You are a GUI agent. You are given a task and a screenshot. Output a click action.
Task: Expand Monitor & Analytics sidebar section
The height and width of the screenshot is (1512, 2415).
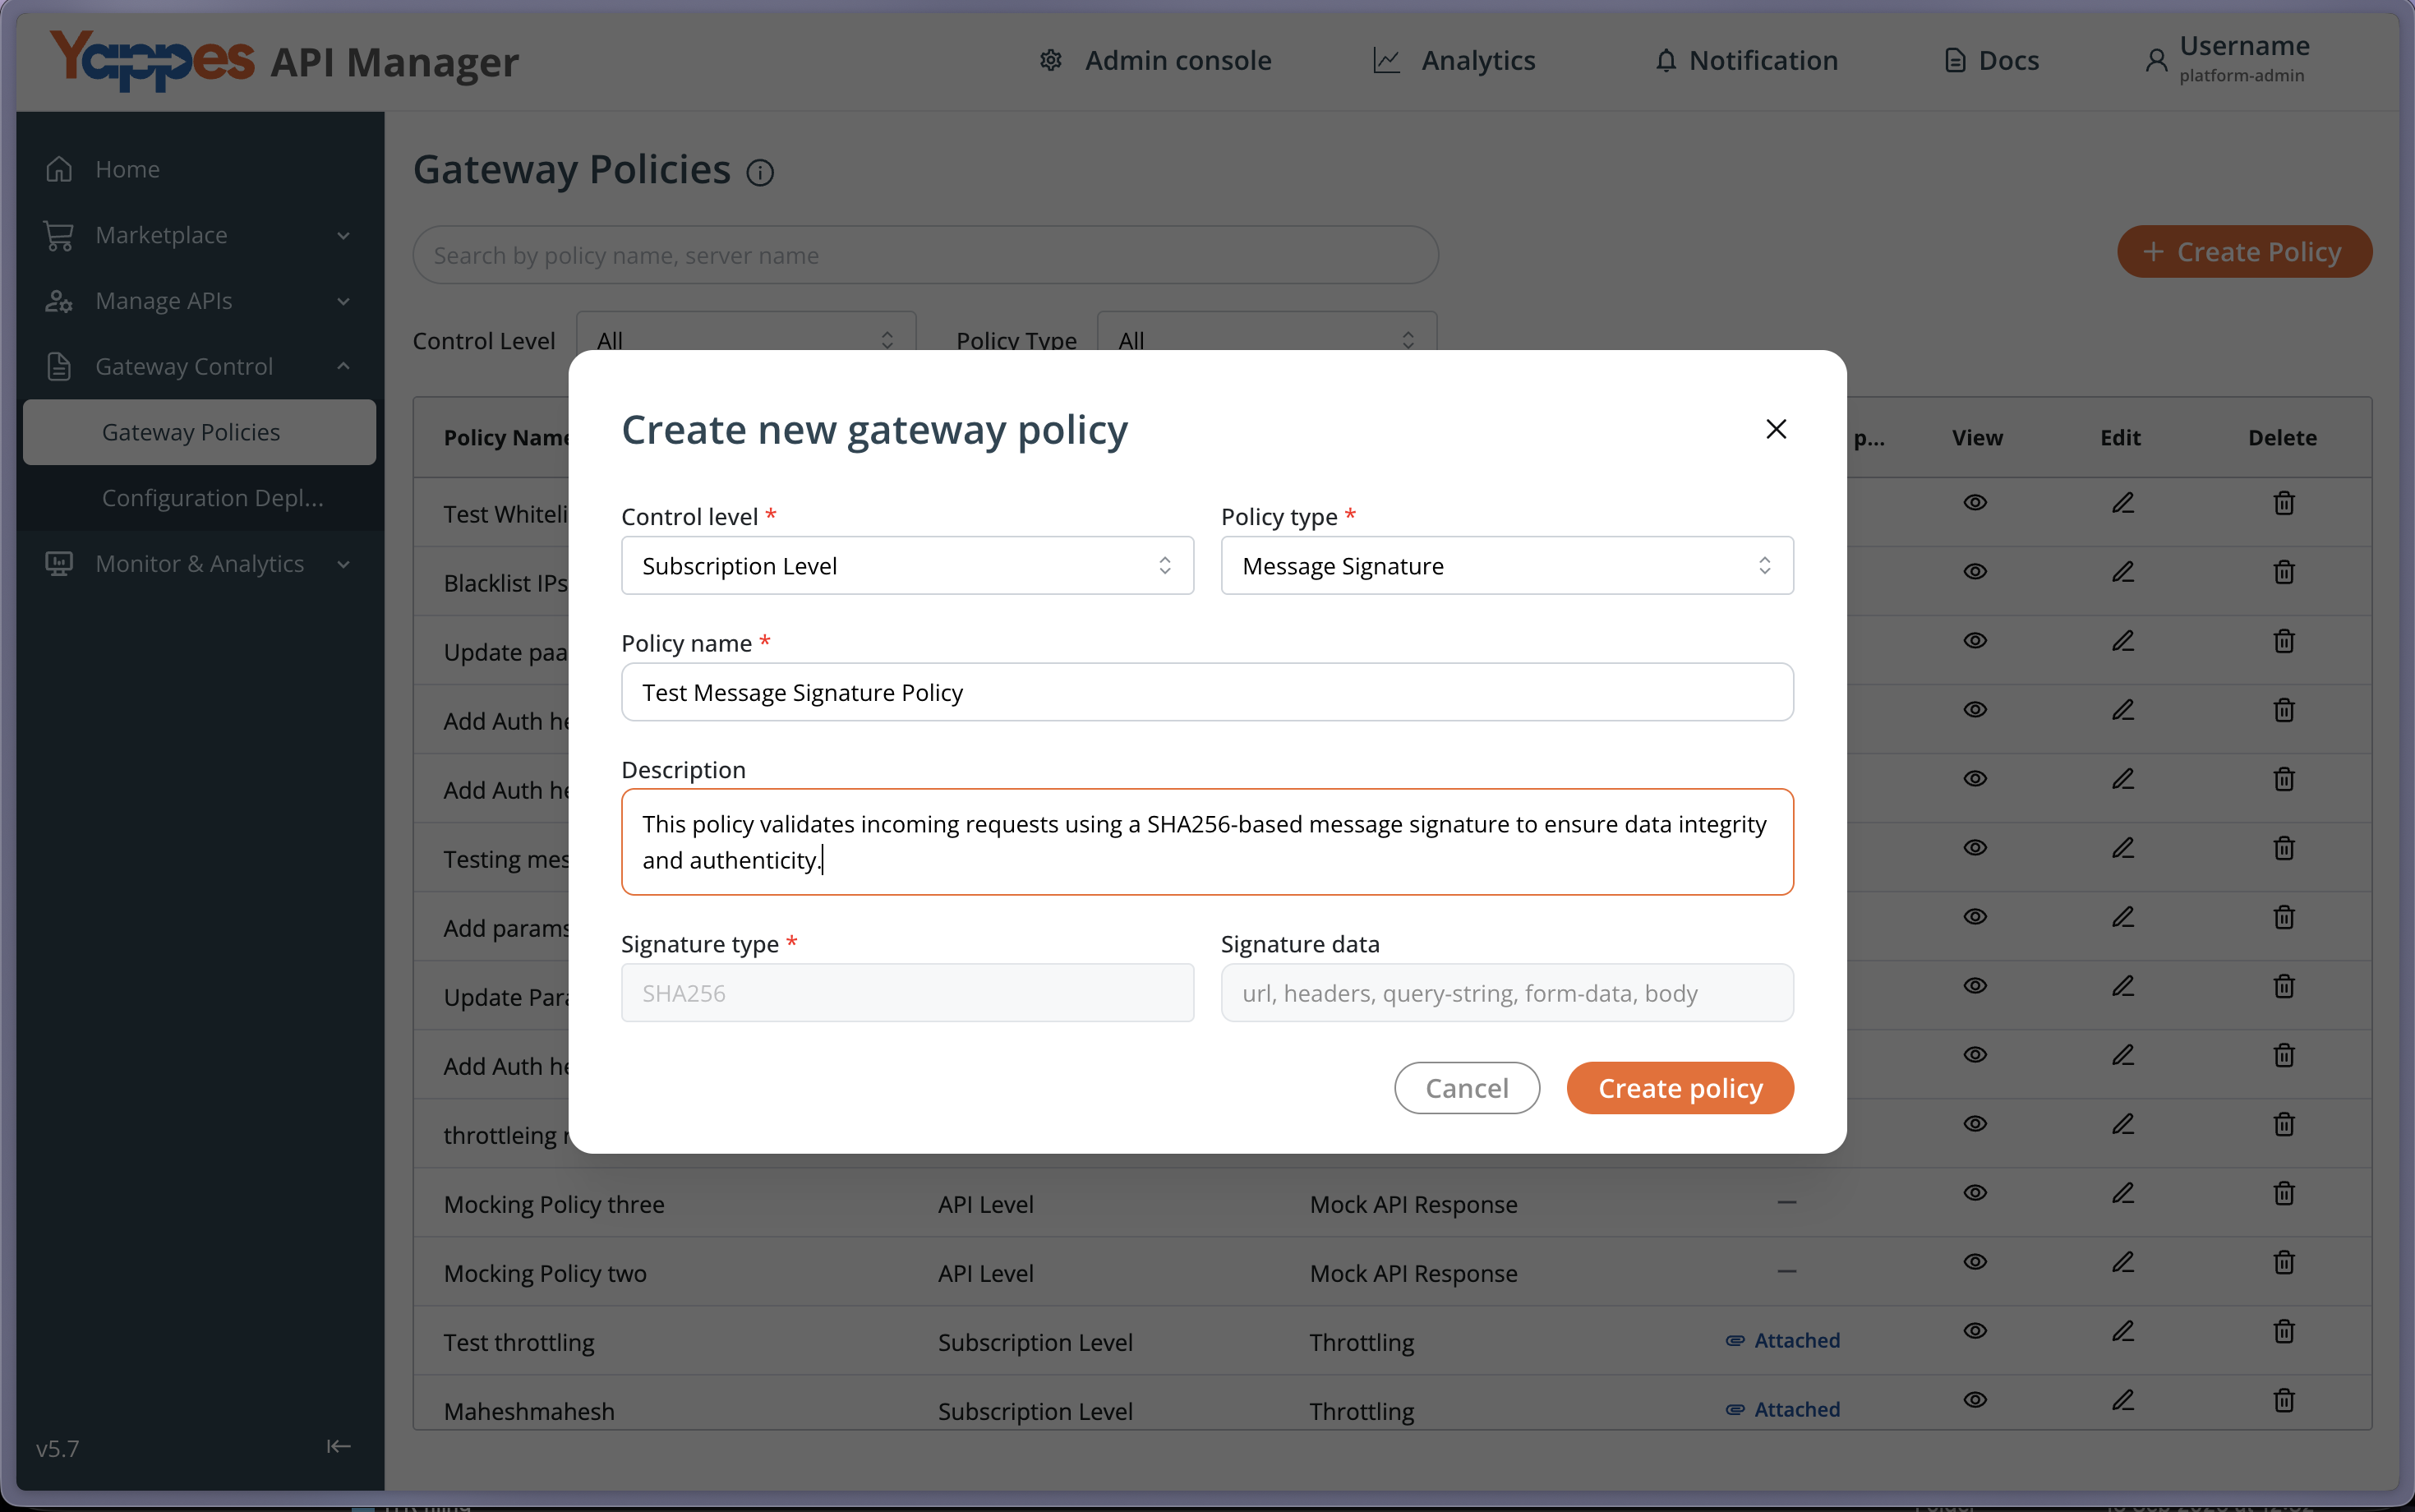coord(200,564)
